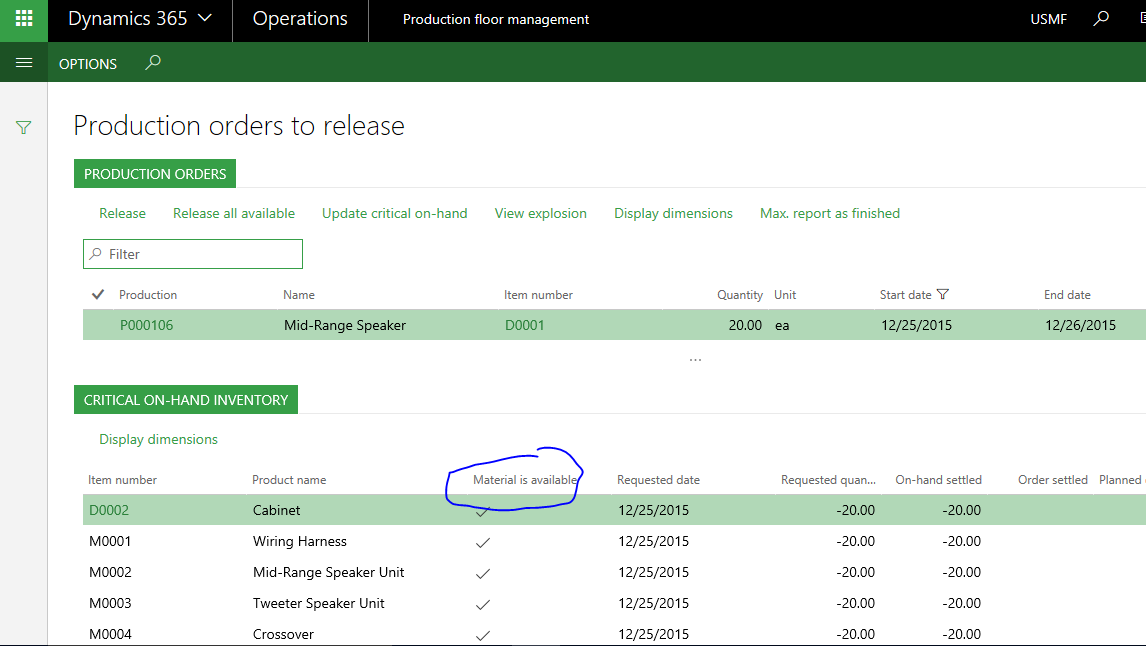The width and height of the screenshot is (1146, 646).
Task: Click inside the Filter input field
Action: pos(192,254)
